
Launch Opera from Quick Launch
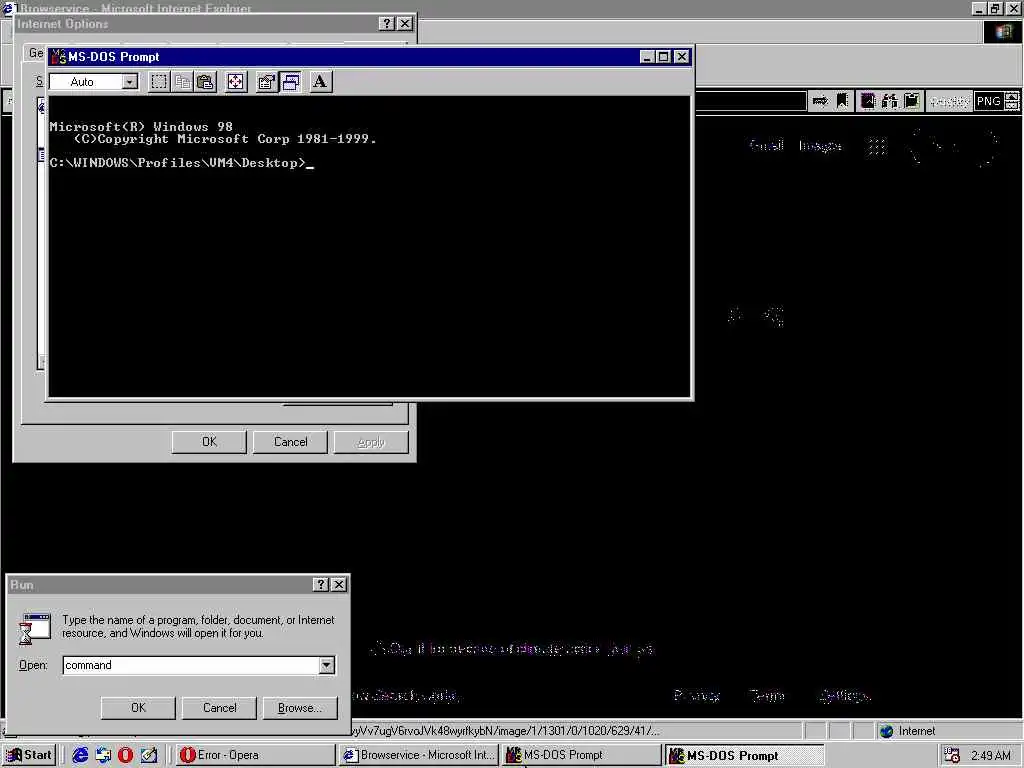(125, 755)
